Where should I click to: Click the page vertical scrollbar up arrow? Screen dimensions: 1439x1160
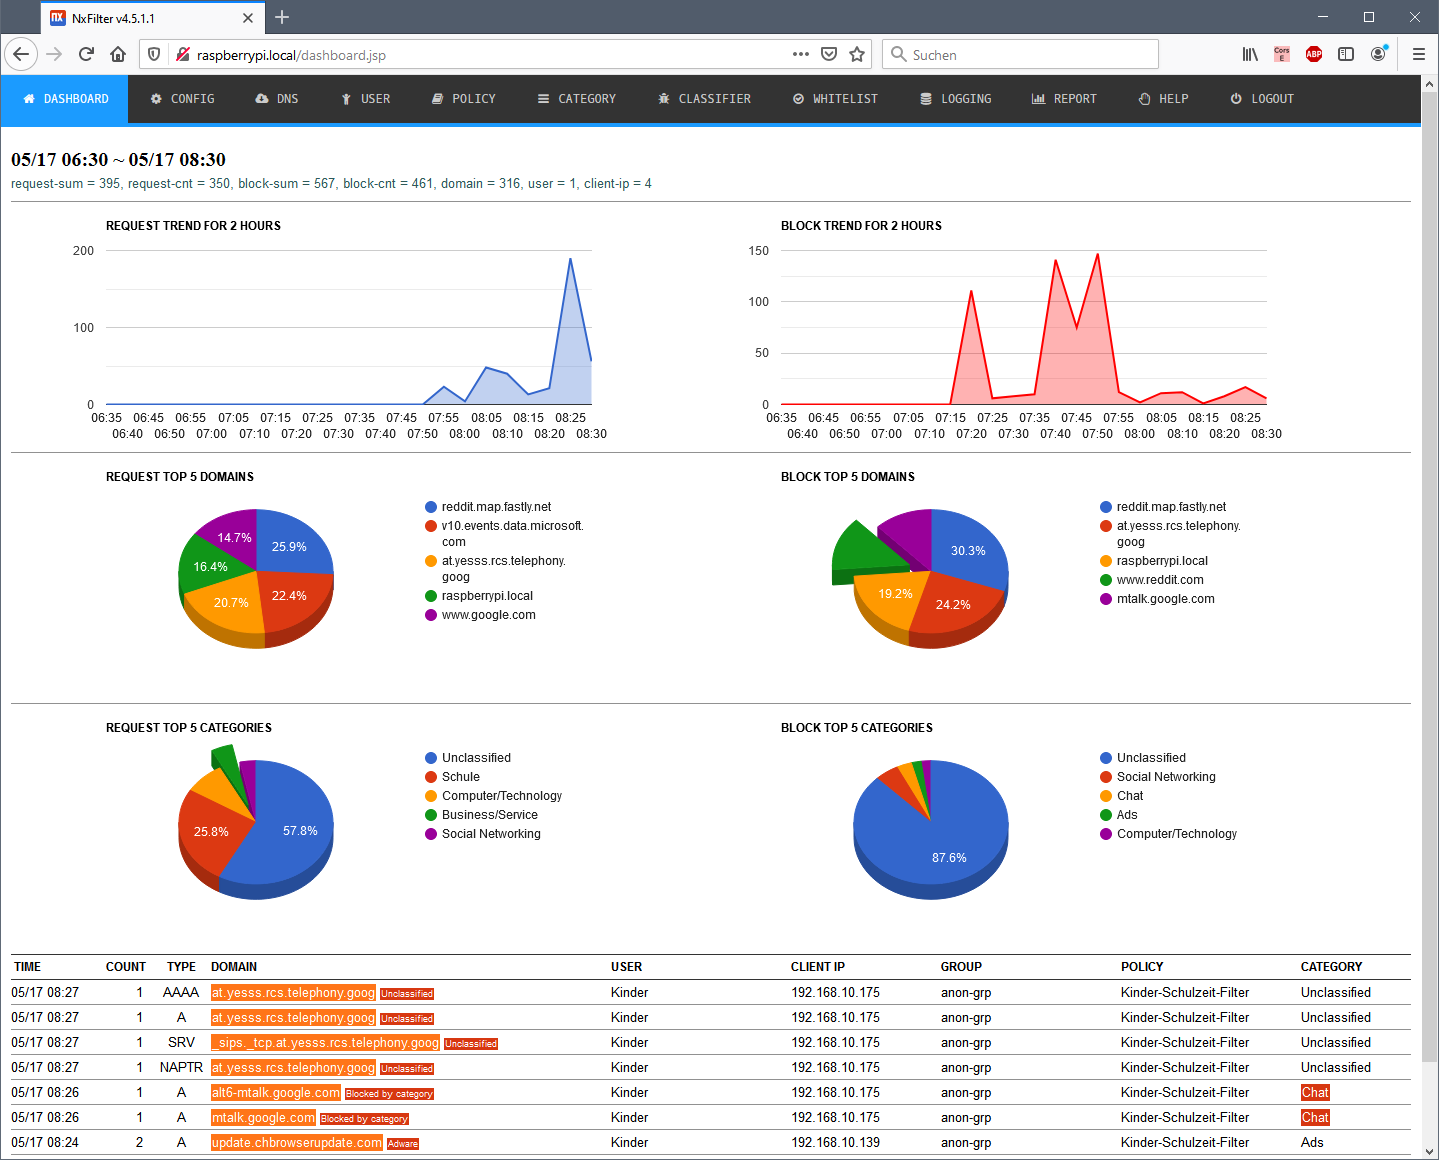pos(1429,84)
